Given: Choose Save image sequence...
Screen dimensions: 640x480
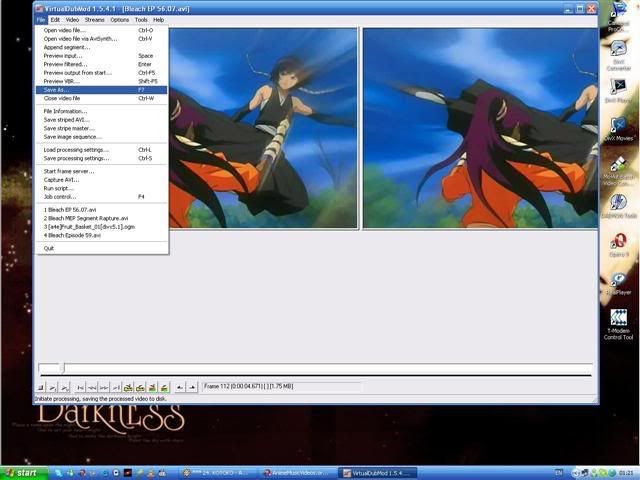Looking at the screenshot, I should (x=102, y=137).
